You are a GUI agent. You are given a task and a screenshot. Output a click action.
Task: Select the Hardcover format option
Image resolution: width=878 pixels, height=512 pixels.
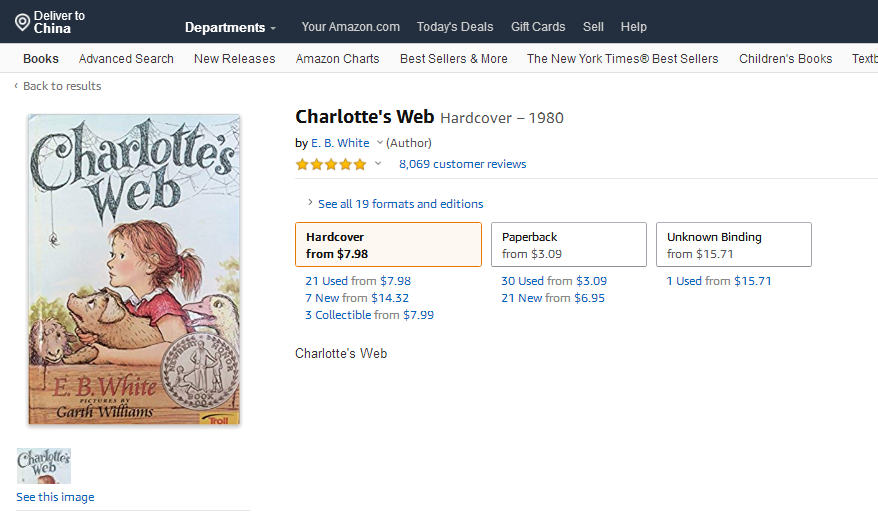pyautogui.click(x=388, y=245)
